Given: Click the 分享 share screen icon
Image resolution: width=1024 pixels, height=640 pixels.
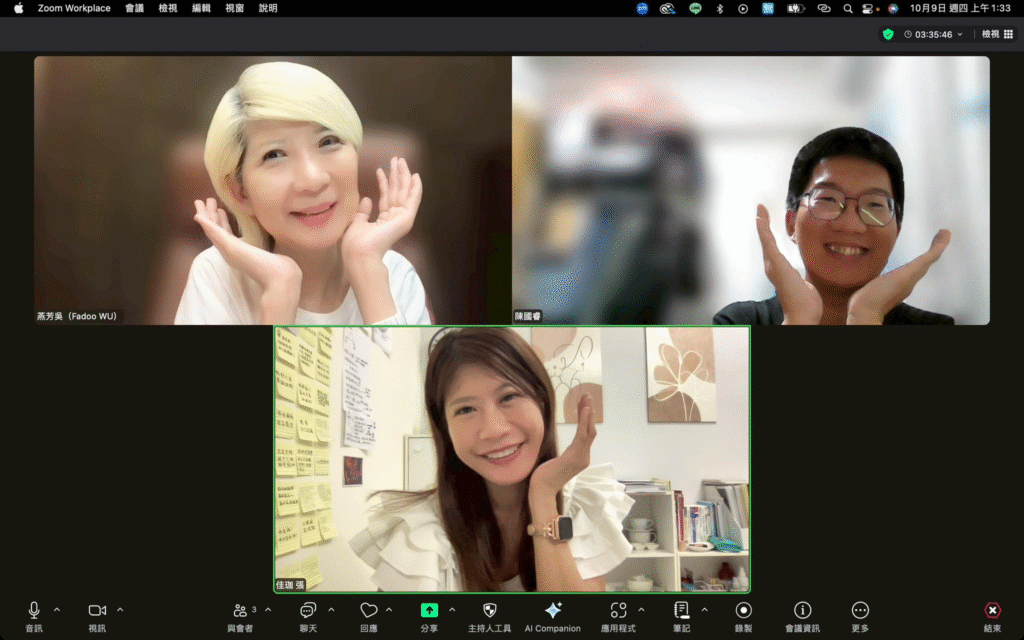Looking at the screenshot, I should [x=429, y=611].
